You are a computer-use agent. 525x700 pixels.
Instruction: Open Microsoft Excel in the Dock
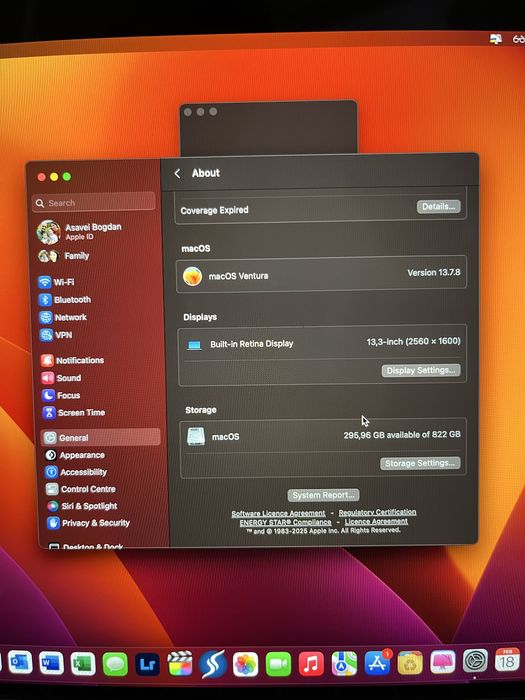(83, 664)
